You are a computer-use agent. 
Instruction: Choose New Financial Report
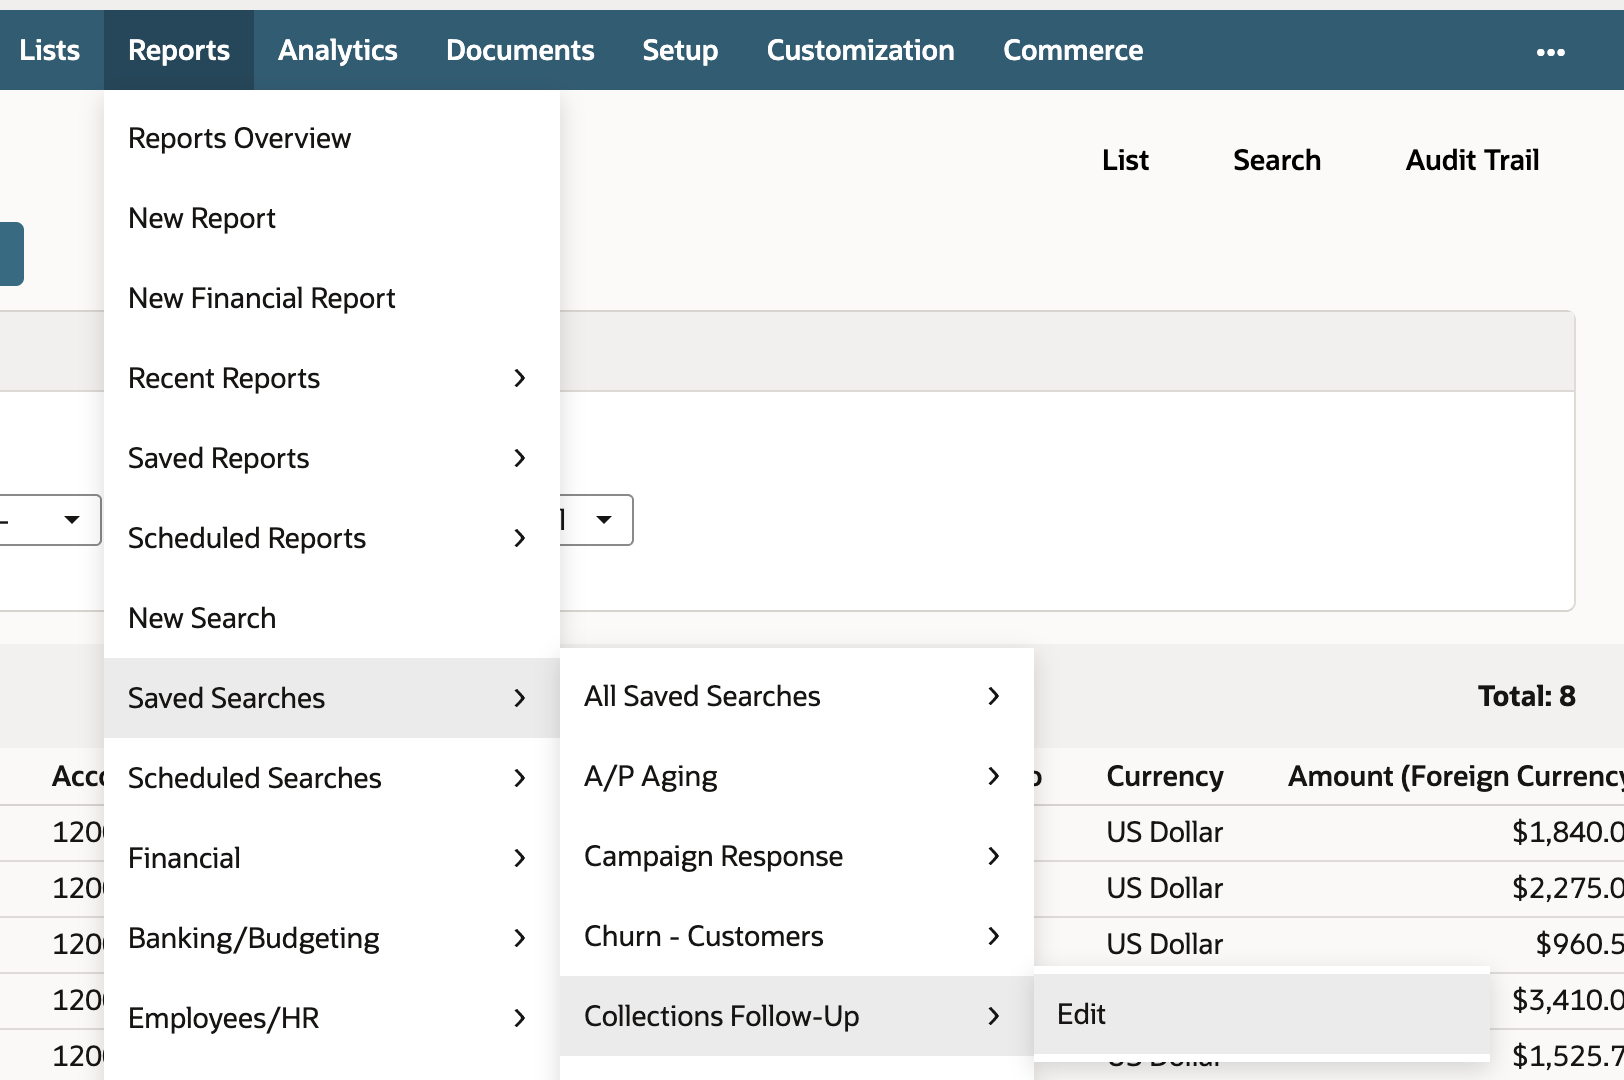coord(331,298)
